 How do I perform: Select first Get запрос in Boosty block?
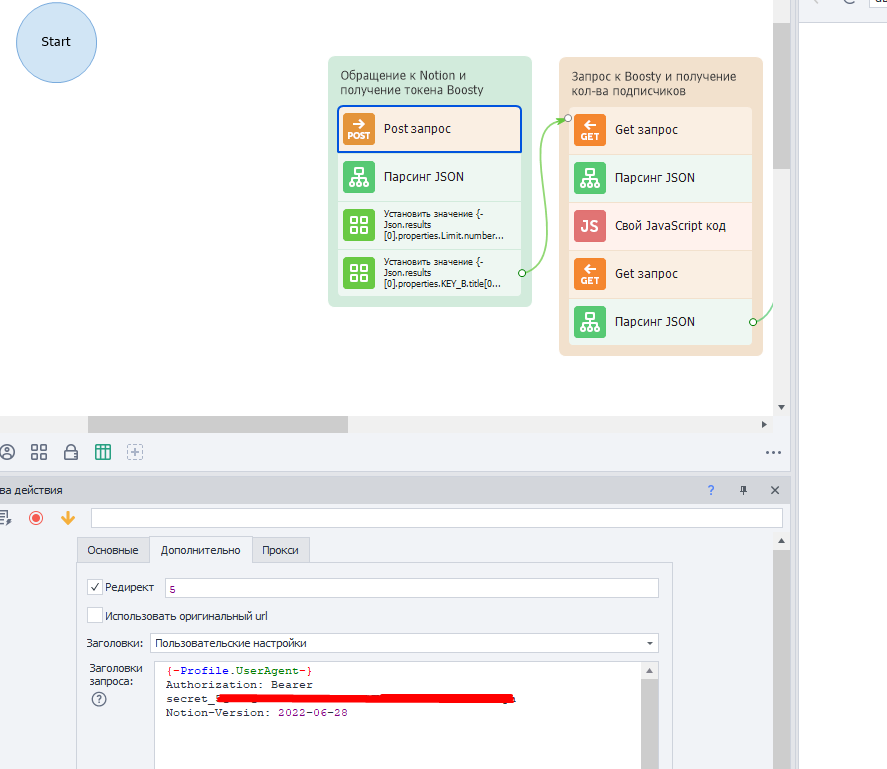pos(660,130)
